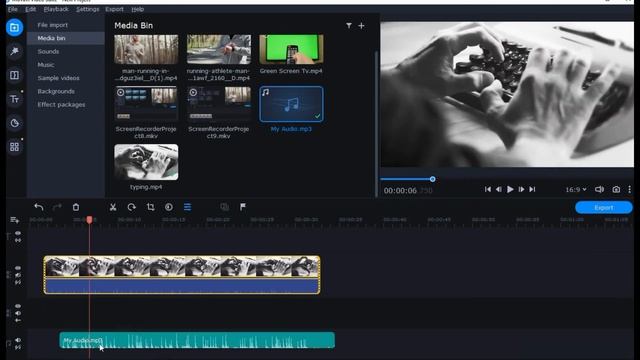The height and width of the screenshot is (360, 640).
Task: Select the typing.mp4 thumbnail
Action: point(146,162)
